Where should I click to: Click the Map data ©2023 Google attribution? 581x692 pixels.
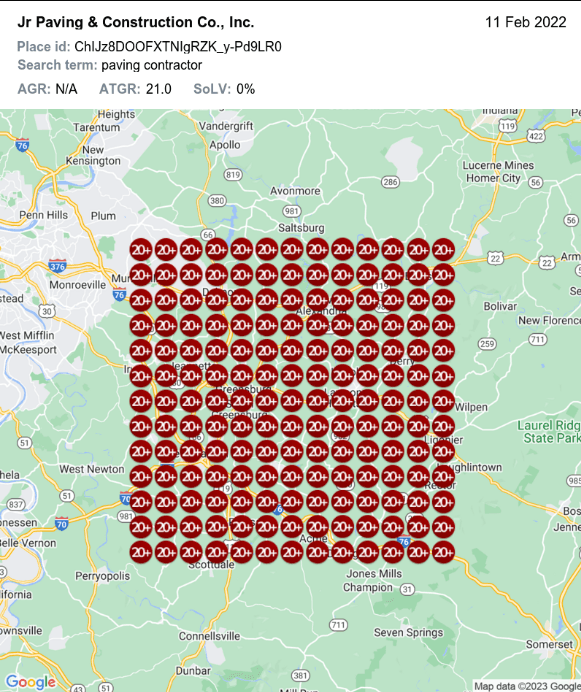click(x=527, y=686)
